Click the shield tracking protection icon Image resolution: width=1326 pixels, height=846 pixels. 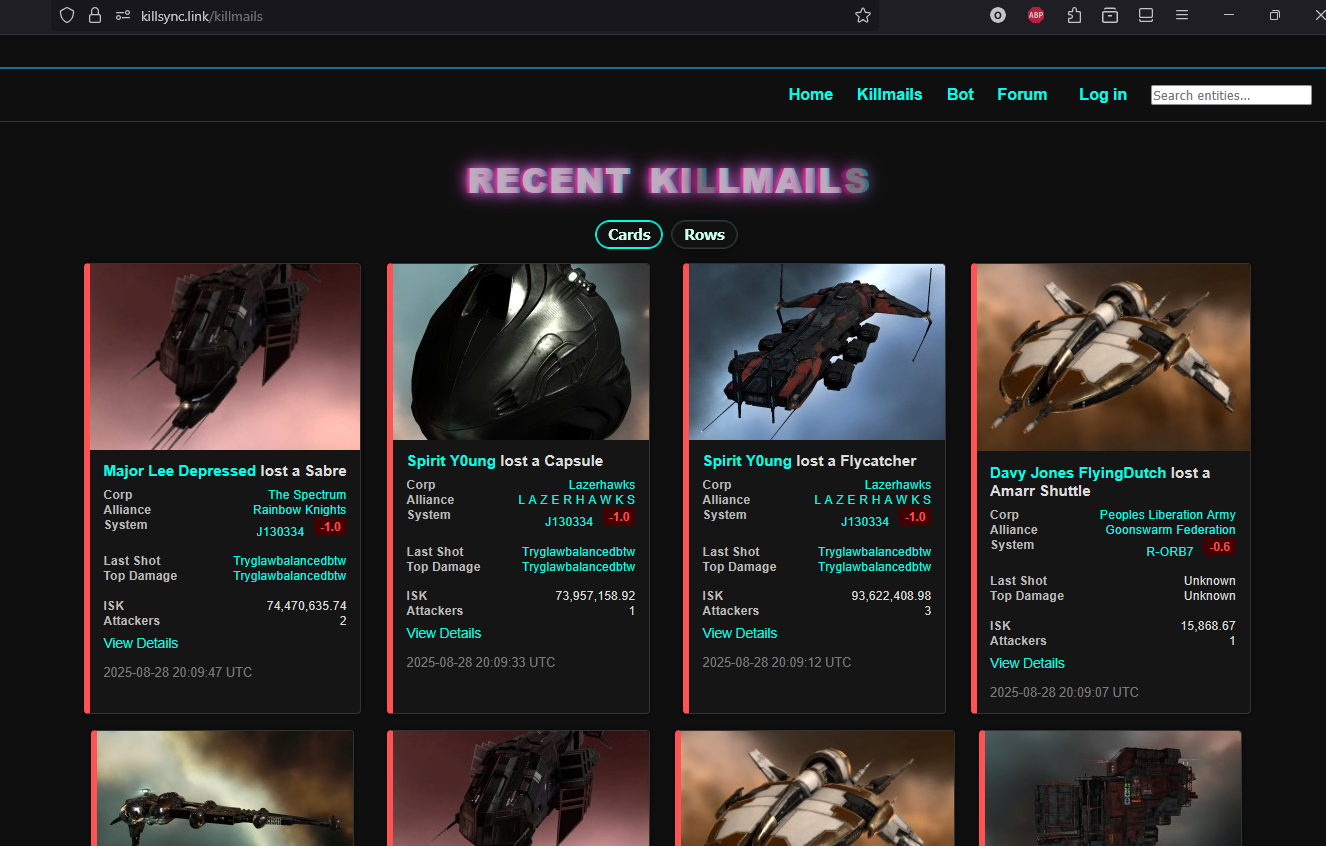(x=67, y=16)
